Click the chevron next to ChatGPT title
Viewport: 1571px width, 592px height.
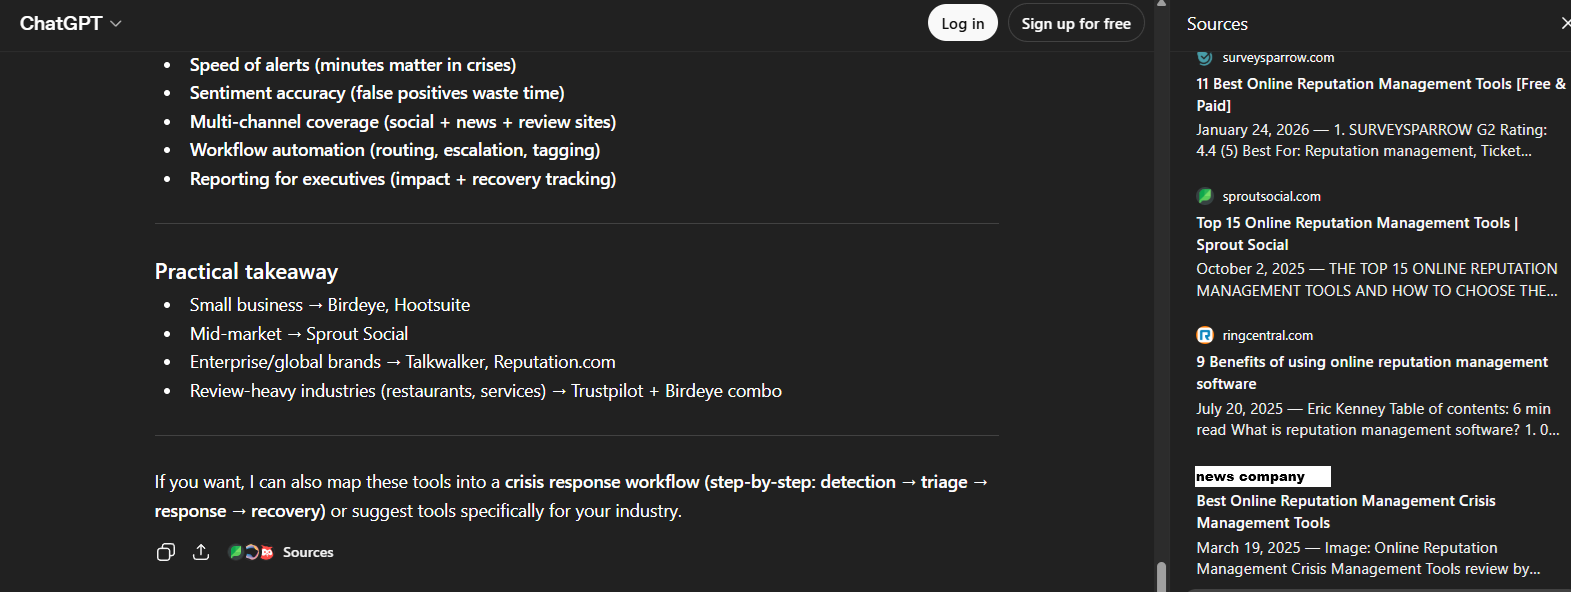116,23
